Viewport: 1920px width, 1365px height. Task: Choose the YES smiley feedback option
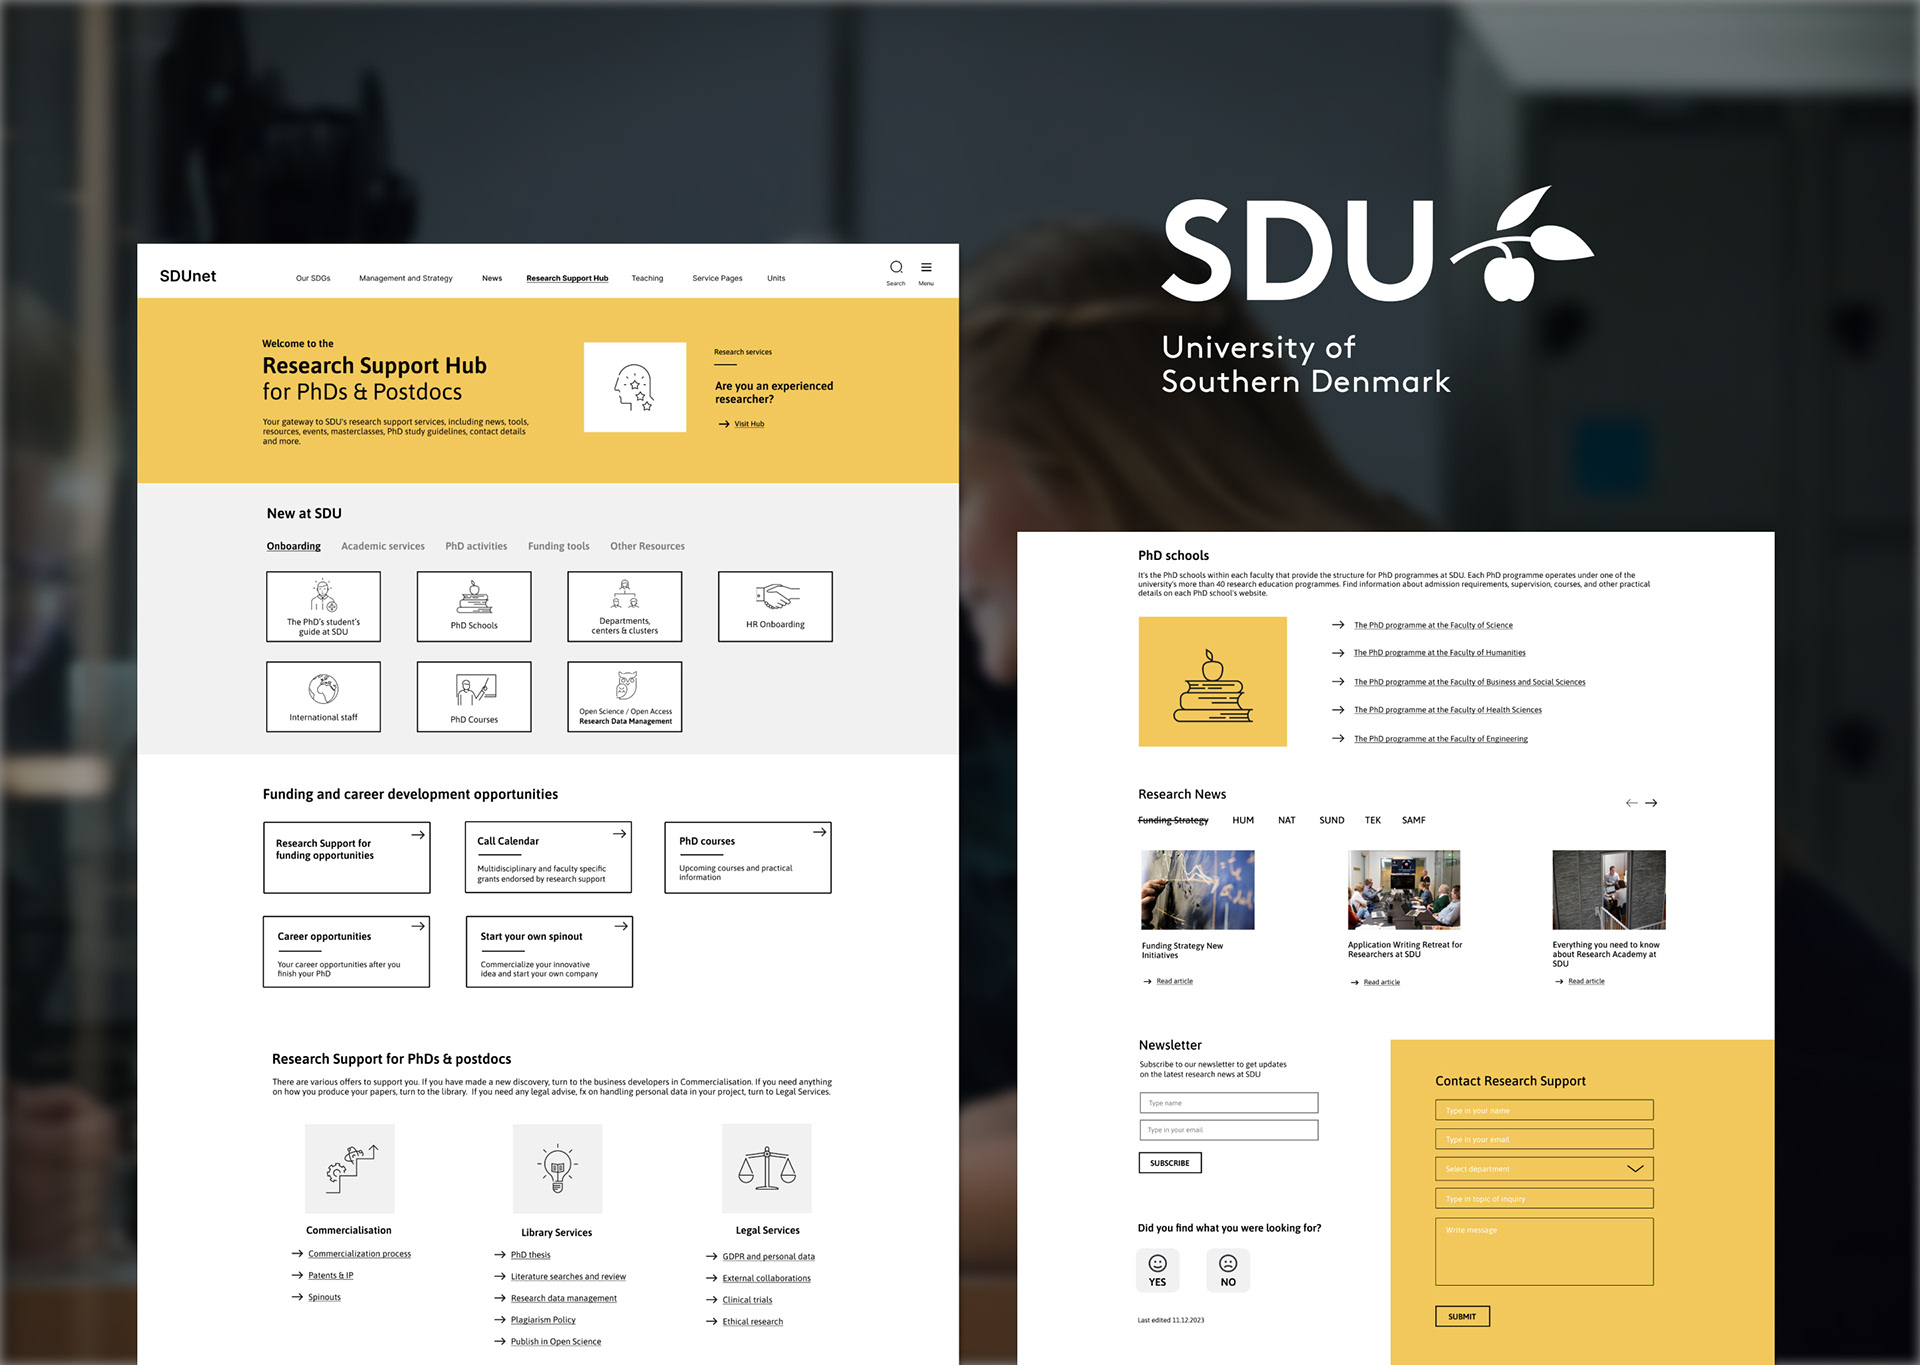(x=1157, y=1270)
